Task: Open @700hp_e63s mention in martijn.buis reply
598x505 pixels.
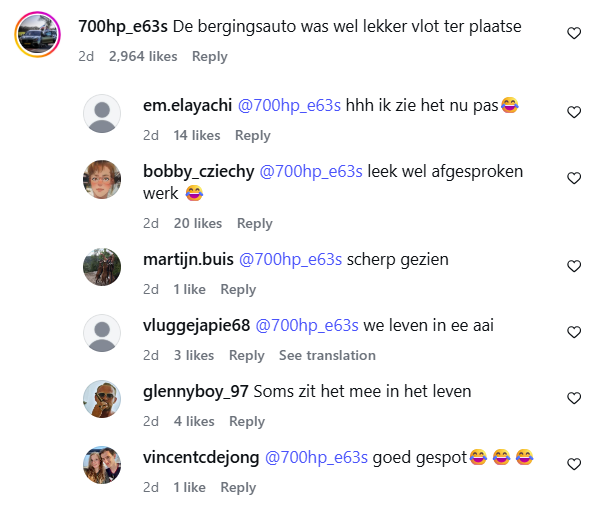Action: pyautogui.click(x=290, y=260)
